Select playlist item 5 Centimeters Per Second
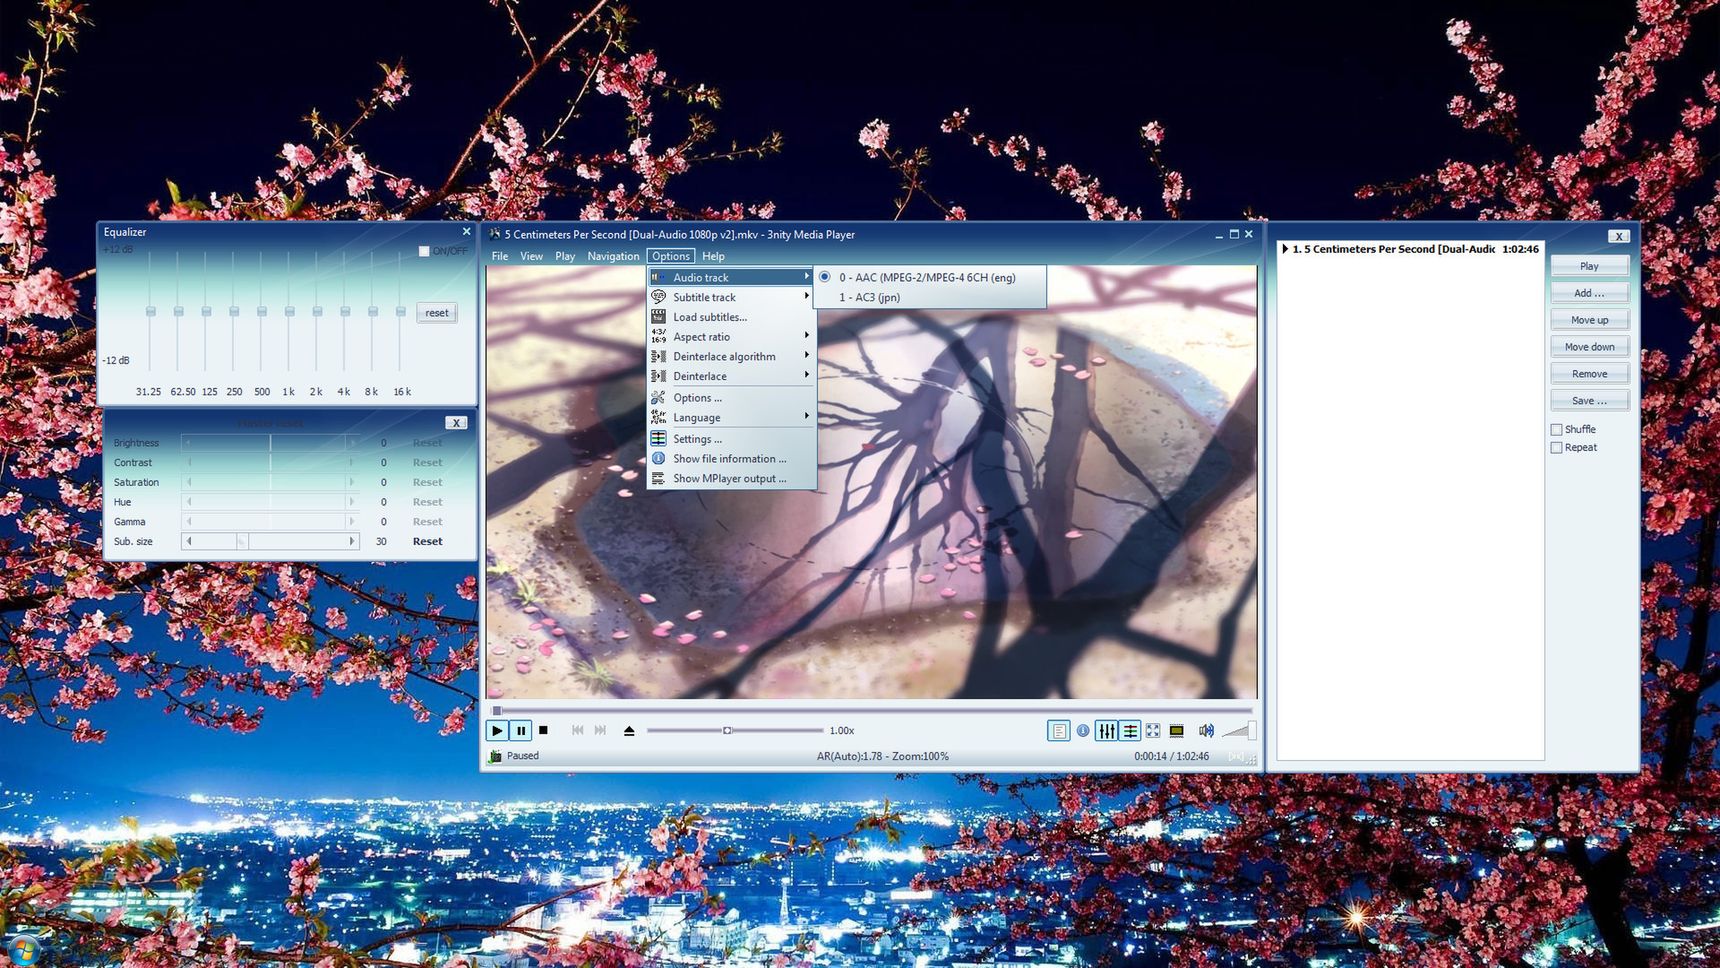The width and height of the screenshot is (1720, 968). tap(1411, 249)
